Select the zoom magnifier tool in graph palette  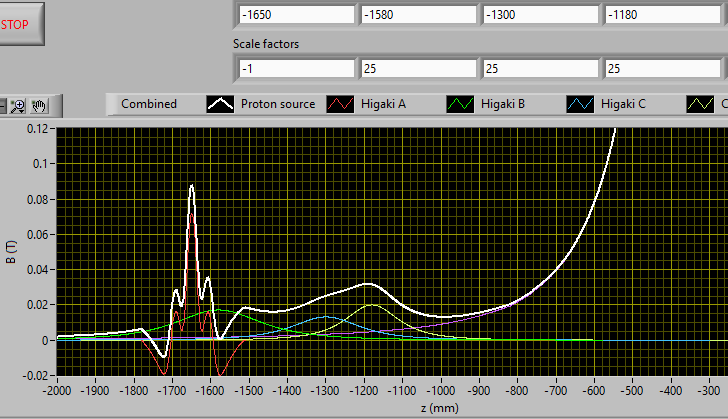(x=18, y=104)
